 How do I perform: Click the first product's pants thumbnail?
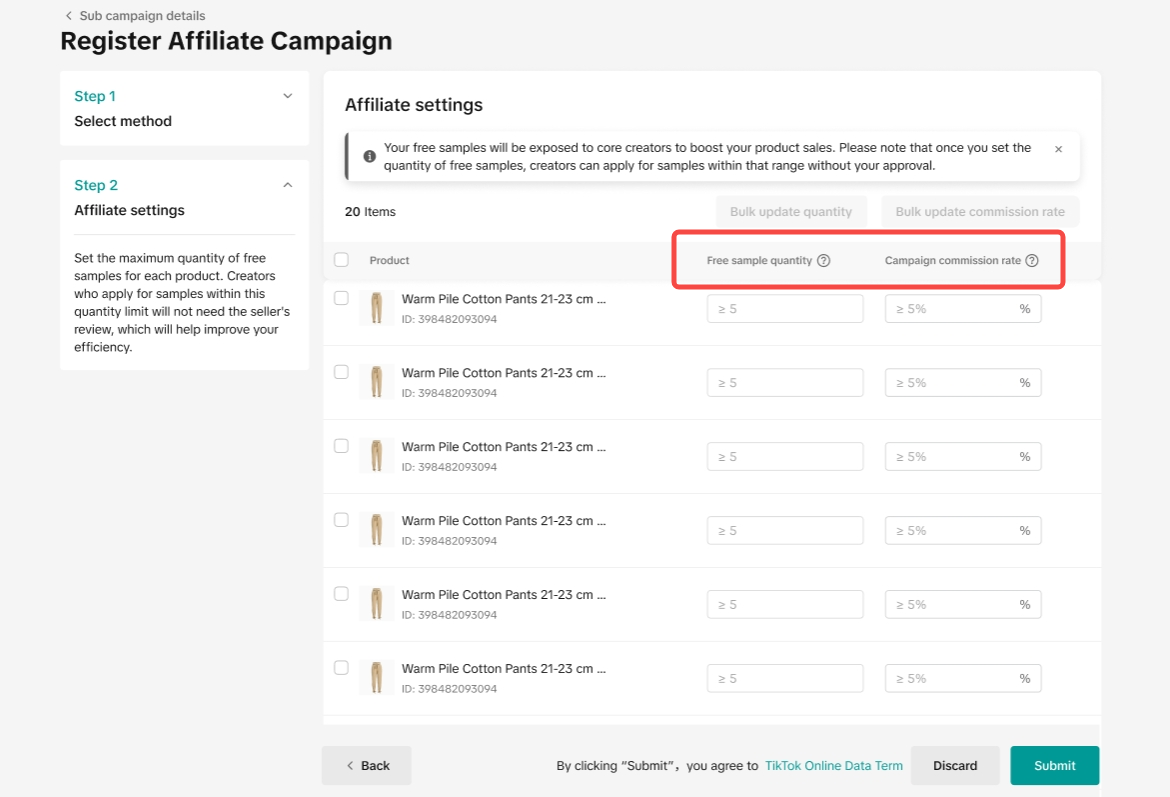[x=376, y=308]
